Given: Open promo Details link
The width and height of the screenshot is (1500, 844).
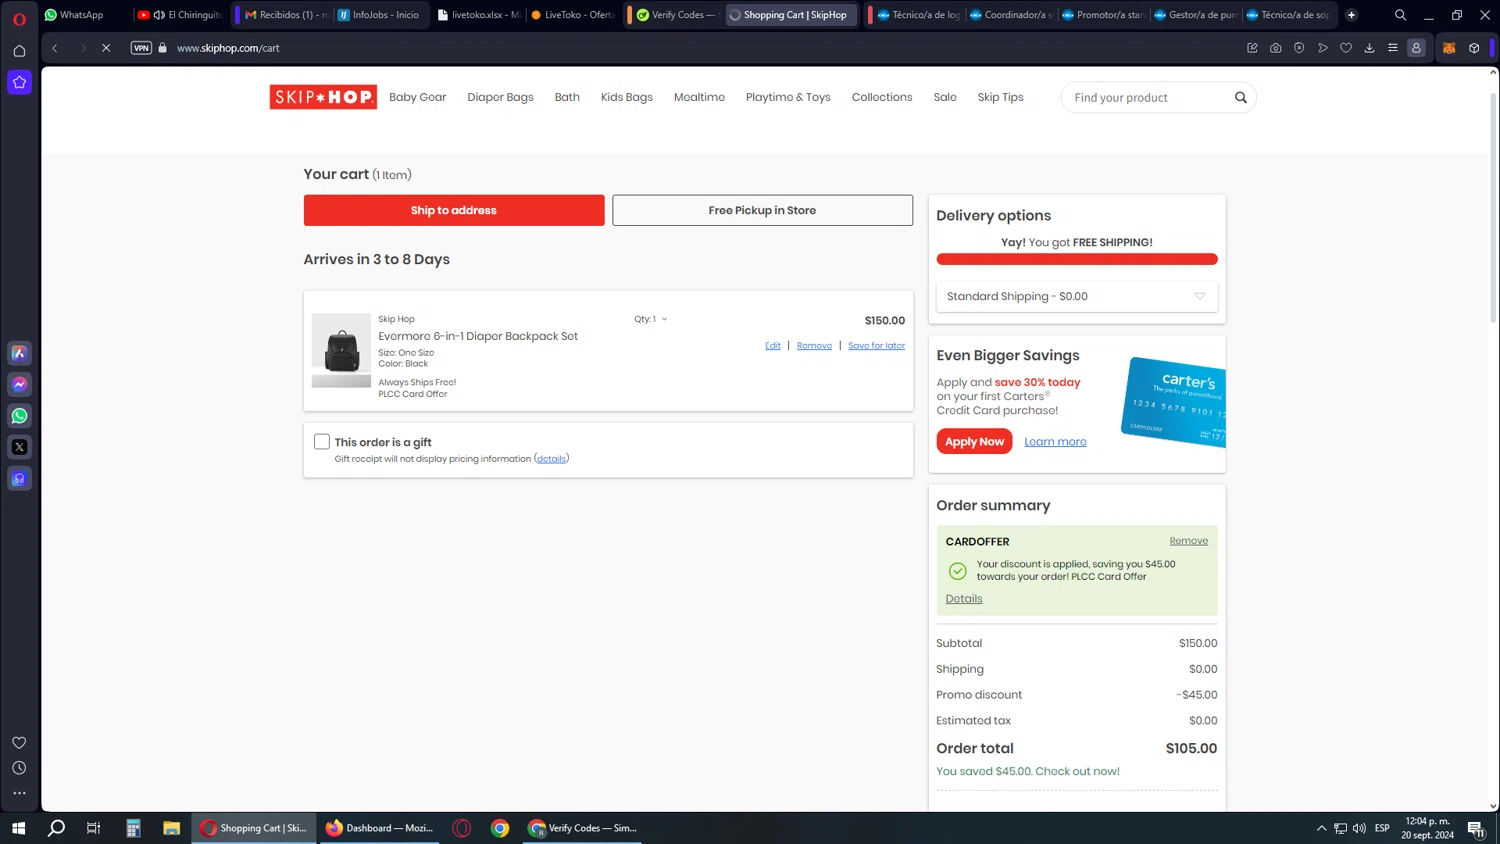Looking at the screenshot, I should coord(964,599).
